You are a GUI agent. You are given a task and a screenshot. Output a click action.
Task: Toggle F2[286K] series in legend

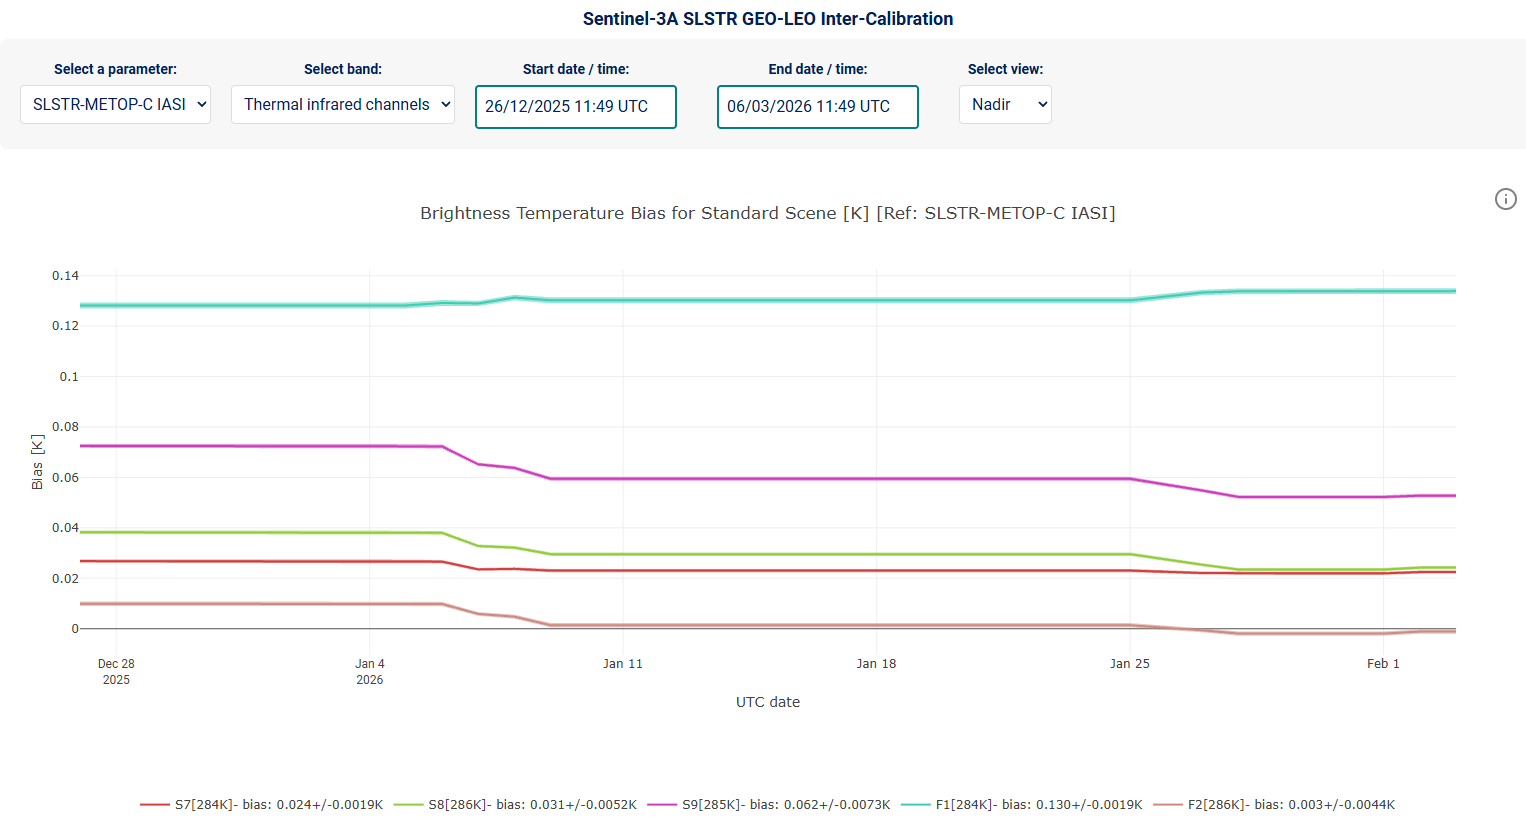(1274, 805)
